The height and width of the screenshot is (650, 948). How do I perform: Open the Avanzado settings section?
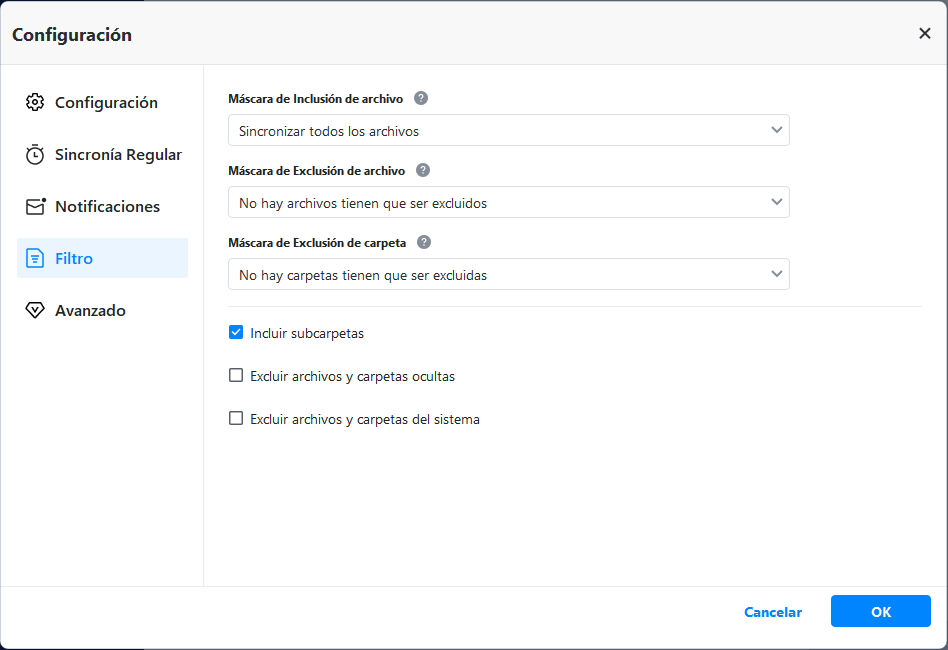(90, 311)
